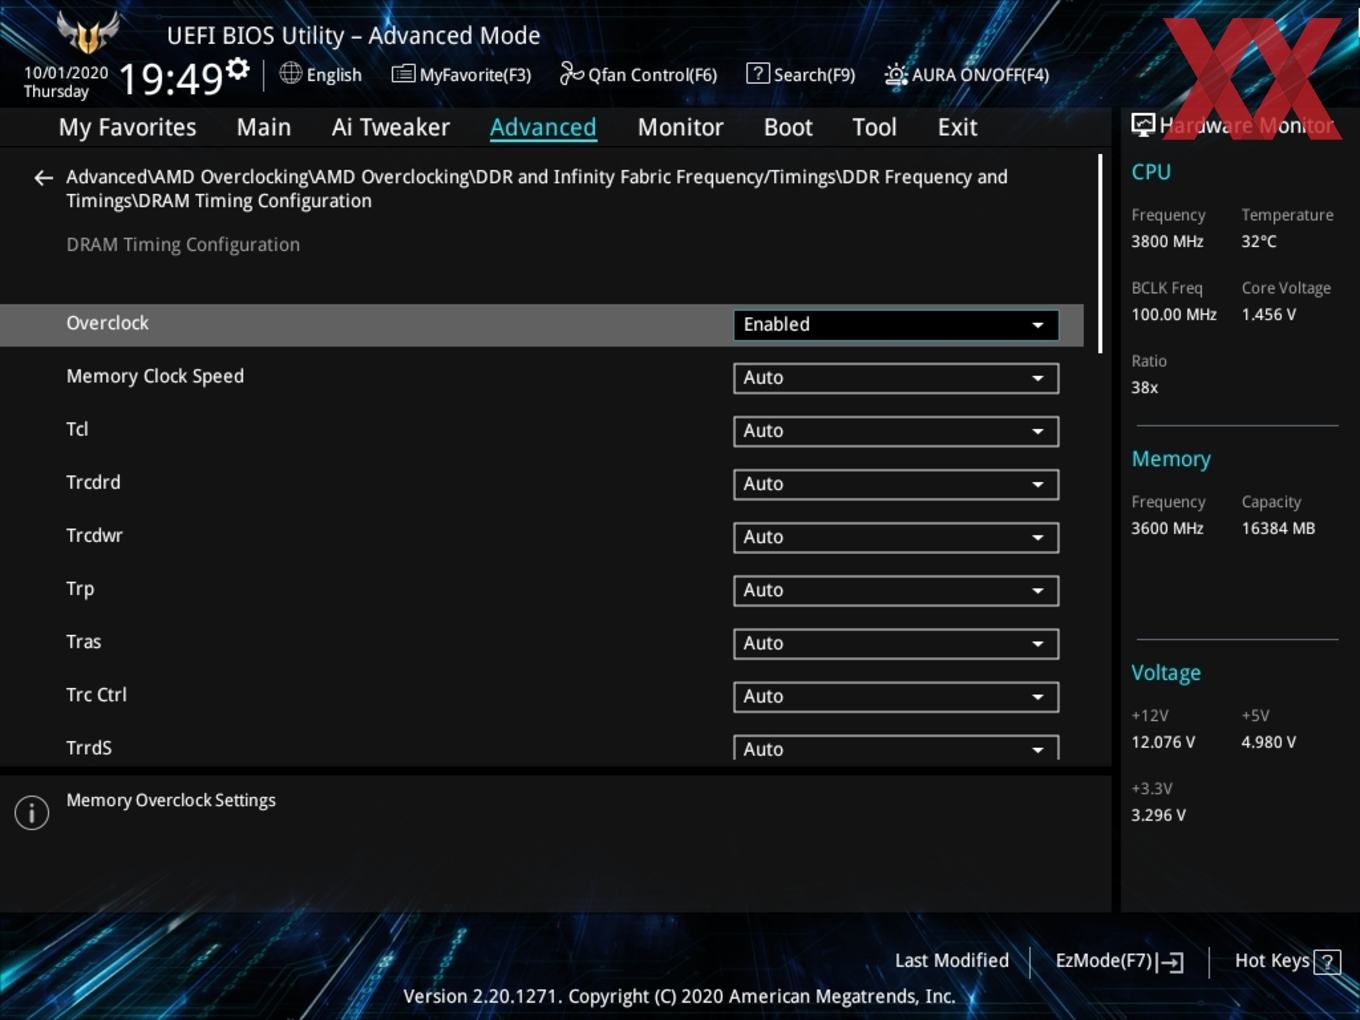Click the Ratio value 38x
This screenshot has width=1360, height=1020.
pos(1144,387)
